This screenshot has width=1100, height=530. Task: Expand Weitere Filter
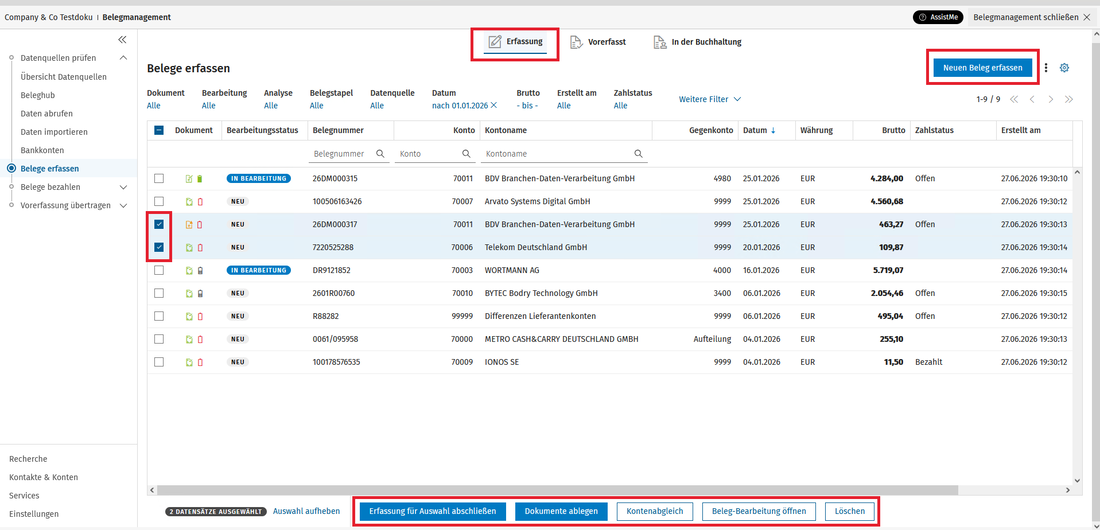tap(710, 100)
